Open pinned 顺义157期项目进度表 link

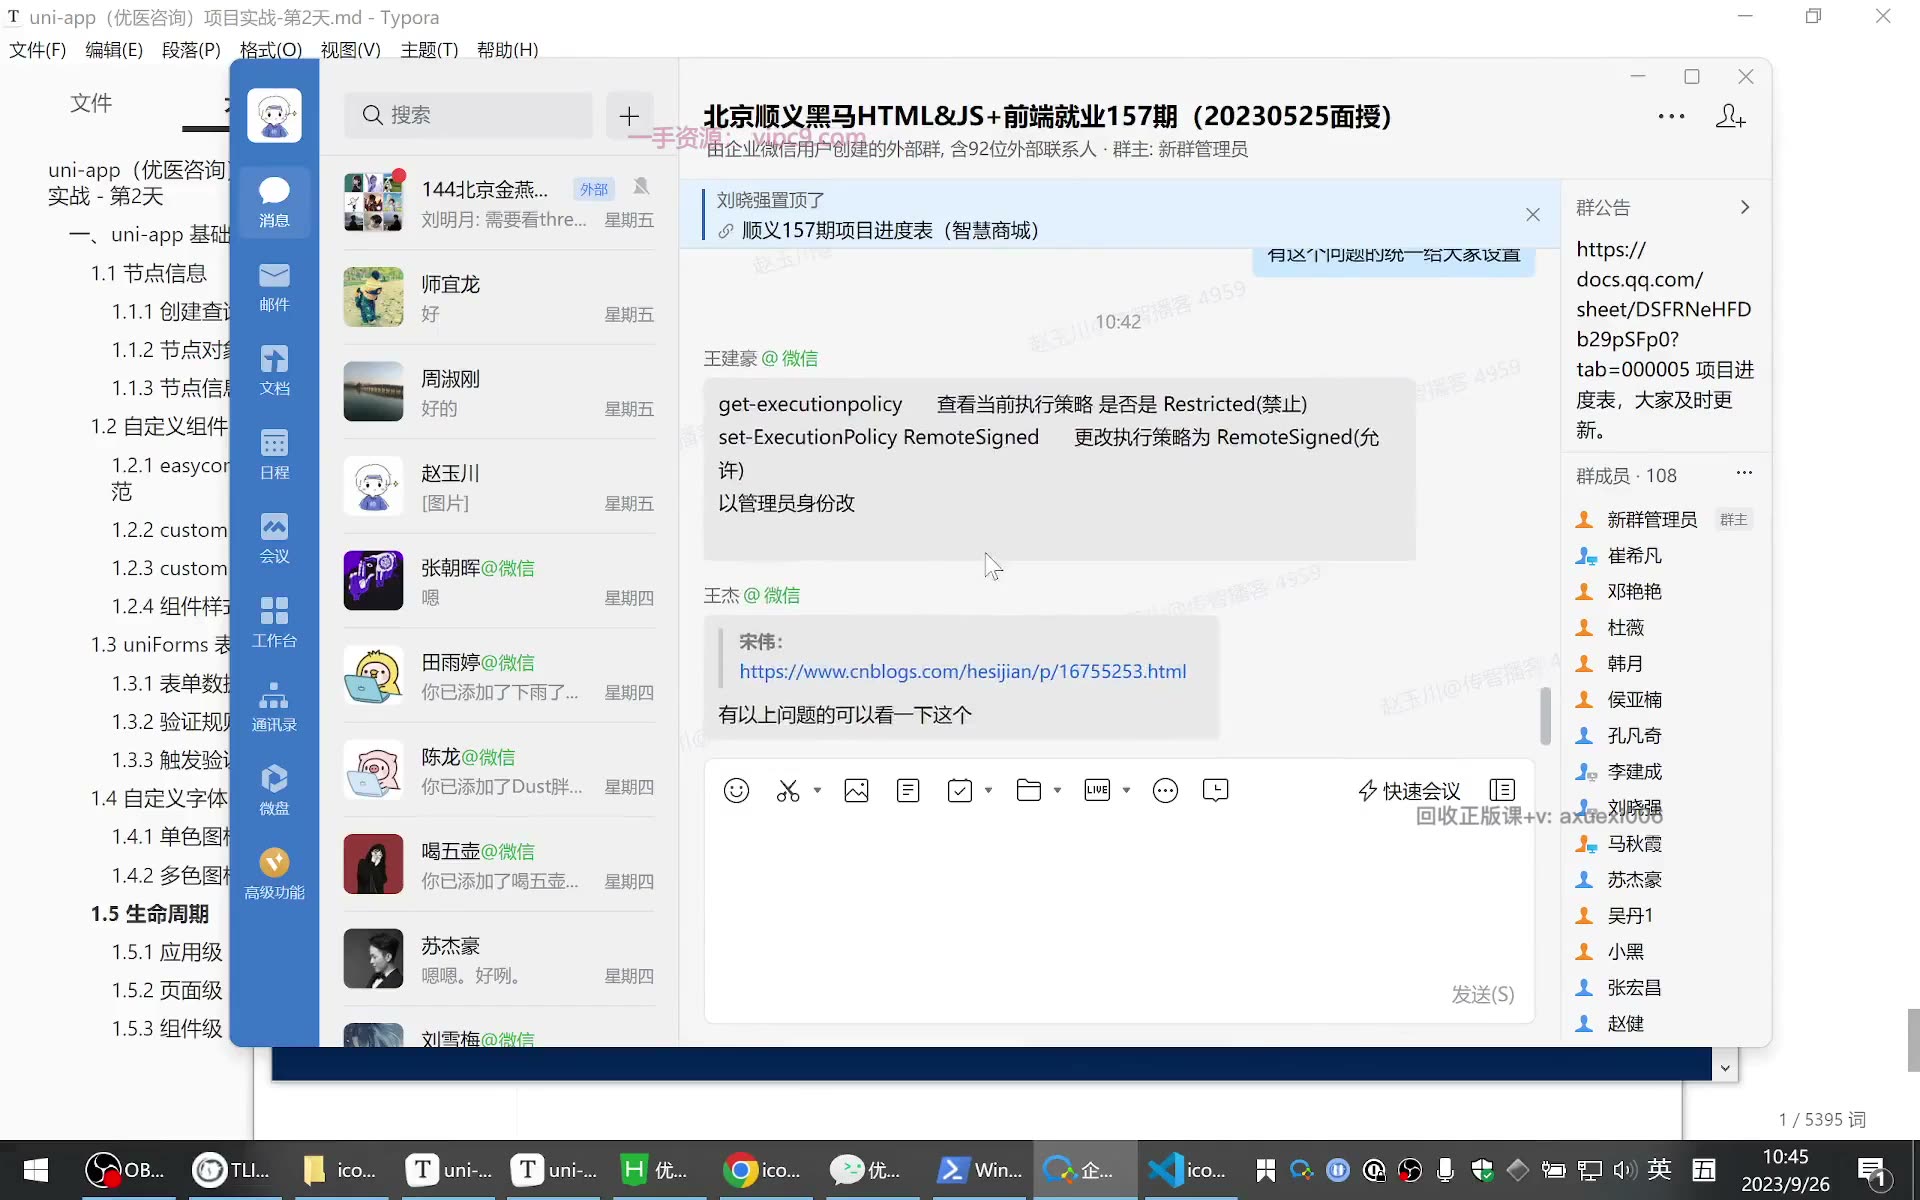(x=890, y=231)
